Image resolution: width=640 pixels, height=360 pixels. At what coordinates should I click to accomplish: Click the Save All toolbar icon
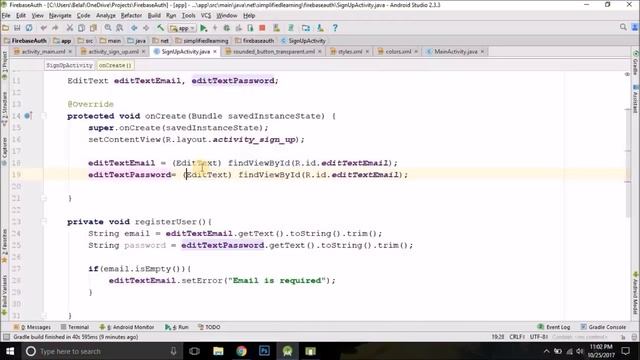pyautogui.click(x=17, y=28)
